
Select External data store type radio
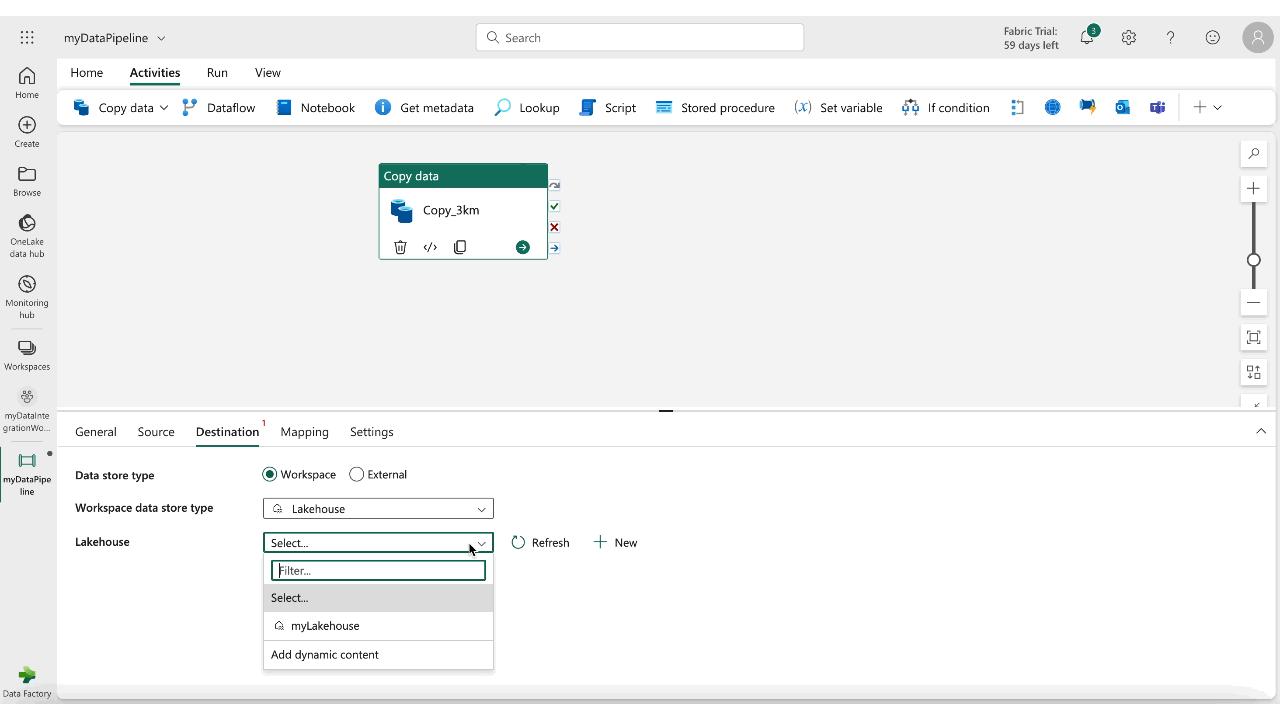tap(356, 474)
